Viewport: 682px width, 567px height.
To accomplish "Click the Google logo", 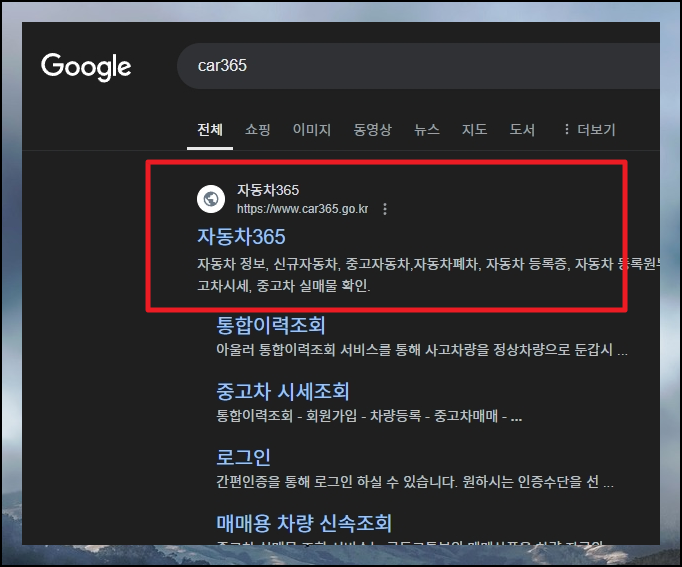I will [86, 67].
